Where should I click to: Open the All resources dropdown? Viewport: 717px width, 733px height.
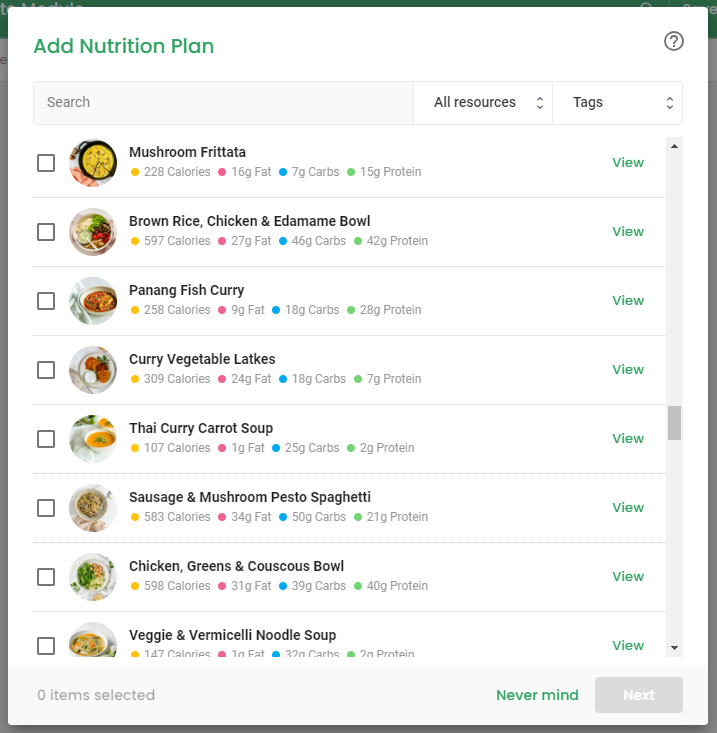[x=483, y=103]
